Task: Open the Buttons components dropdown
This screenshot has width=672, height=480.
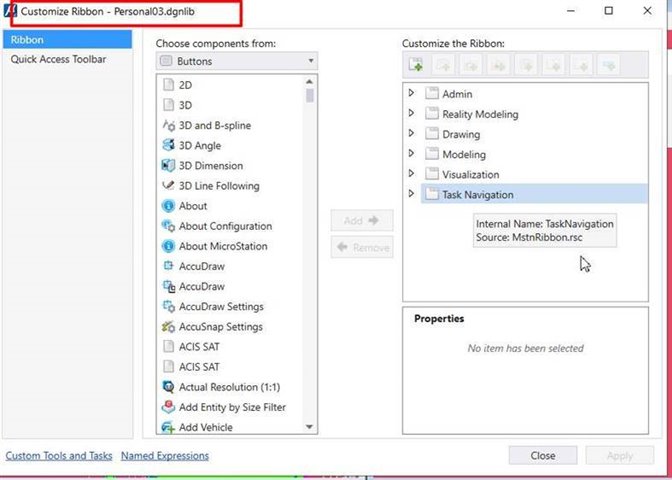Action: 237,61
